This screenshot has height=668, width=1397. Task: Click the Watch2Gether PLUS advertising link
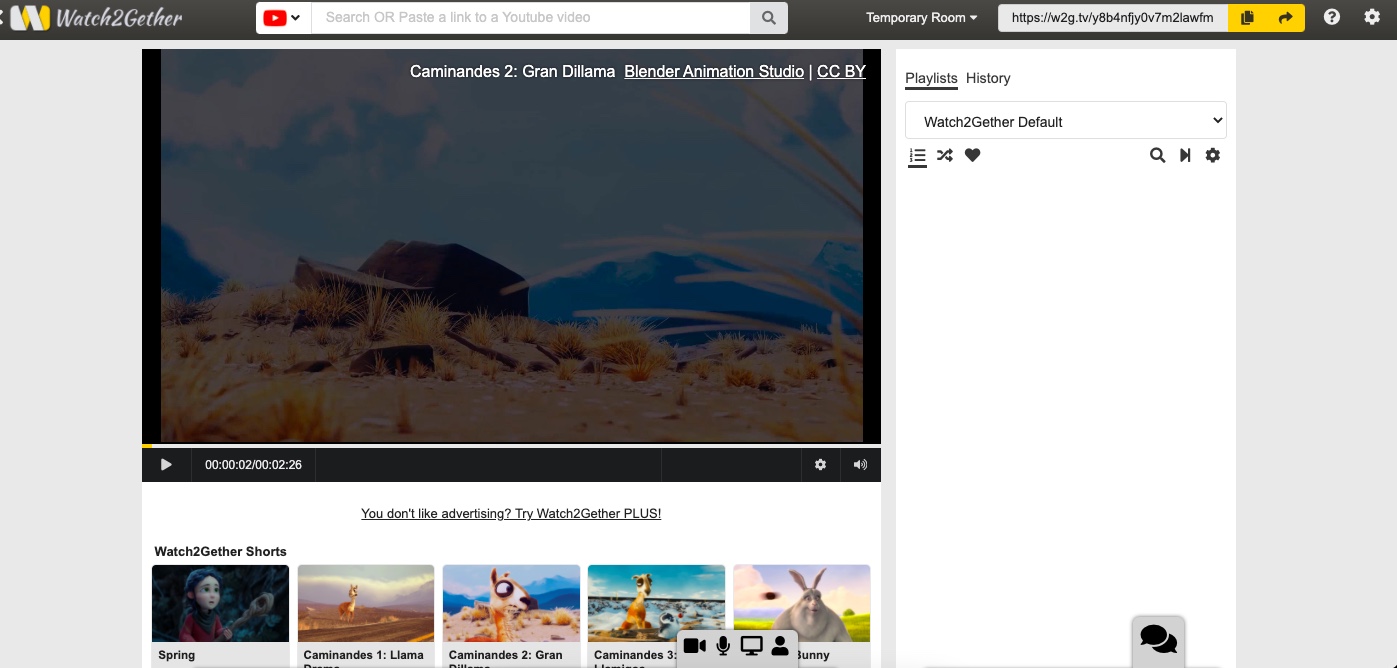pyautogui.click(x=511, y=513)
